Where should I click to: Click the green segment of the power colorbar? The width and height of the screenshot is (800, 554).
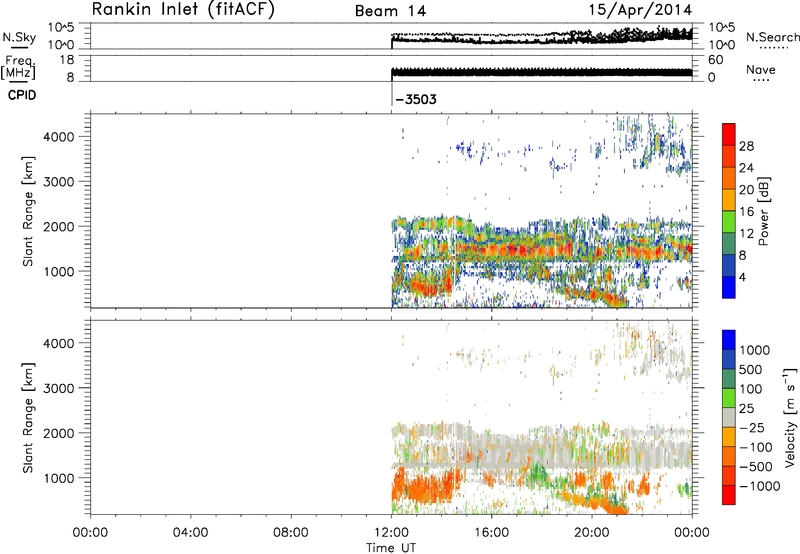729,221
